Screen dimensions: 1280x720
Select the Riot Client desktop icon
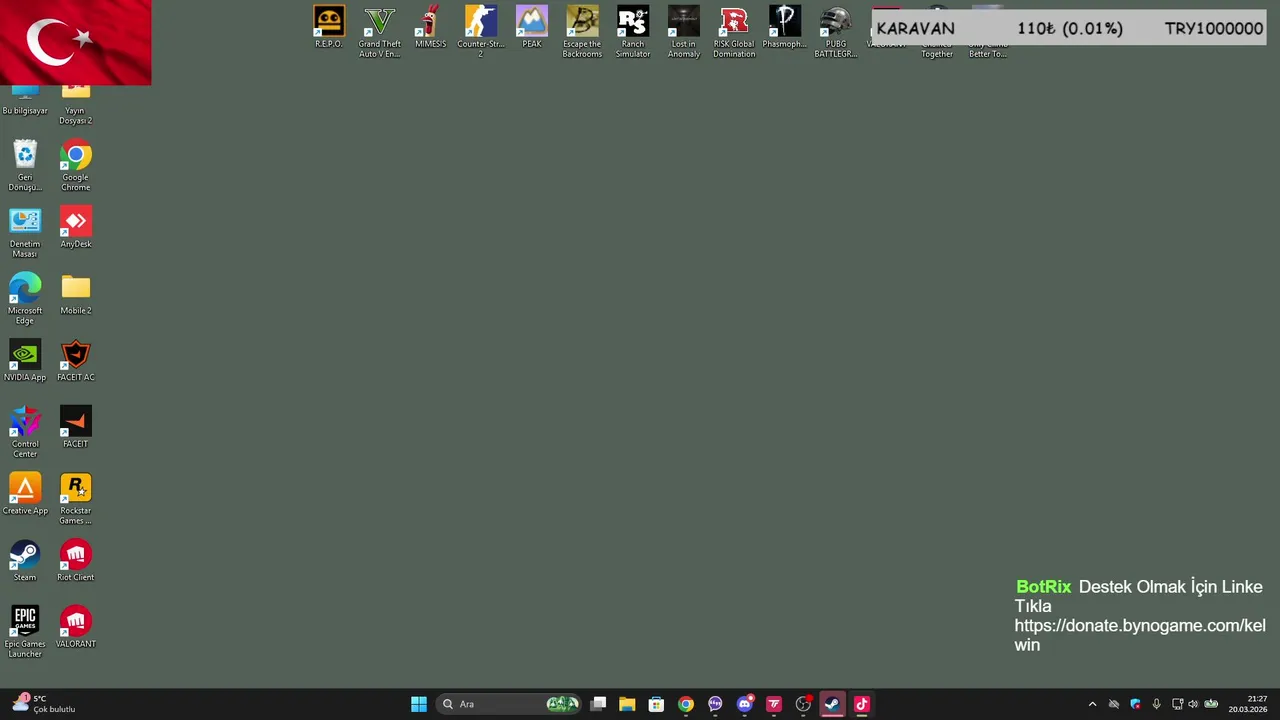click(75, 562)
